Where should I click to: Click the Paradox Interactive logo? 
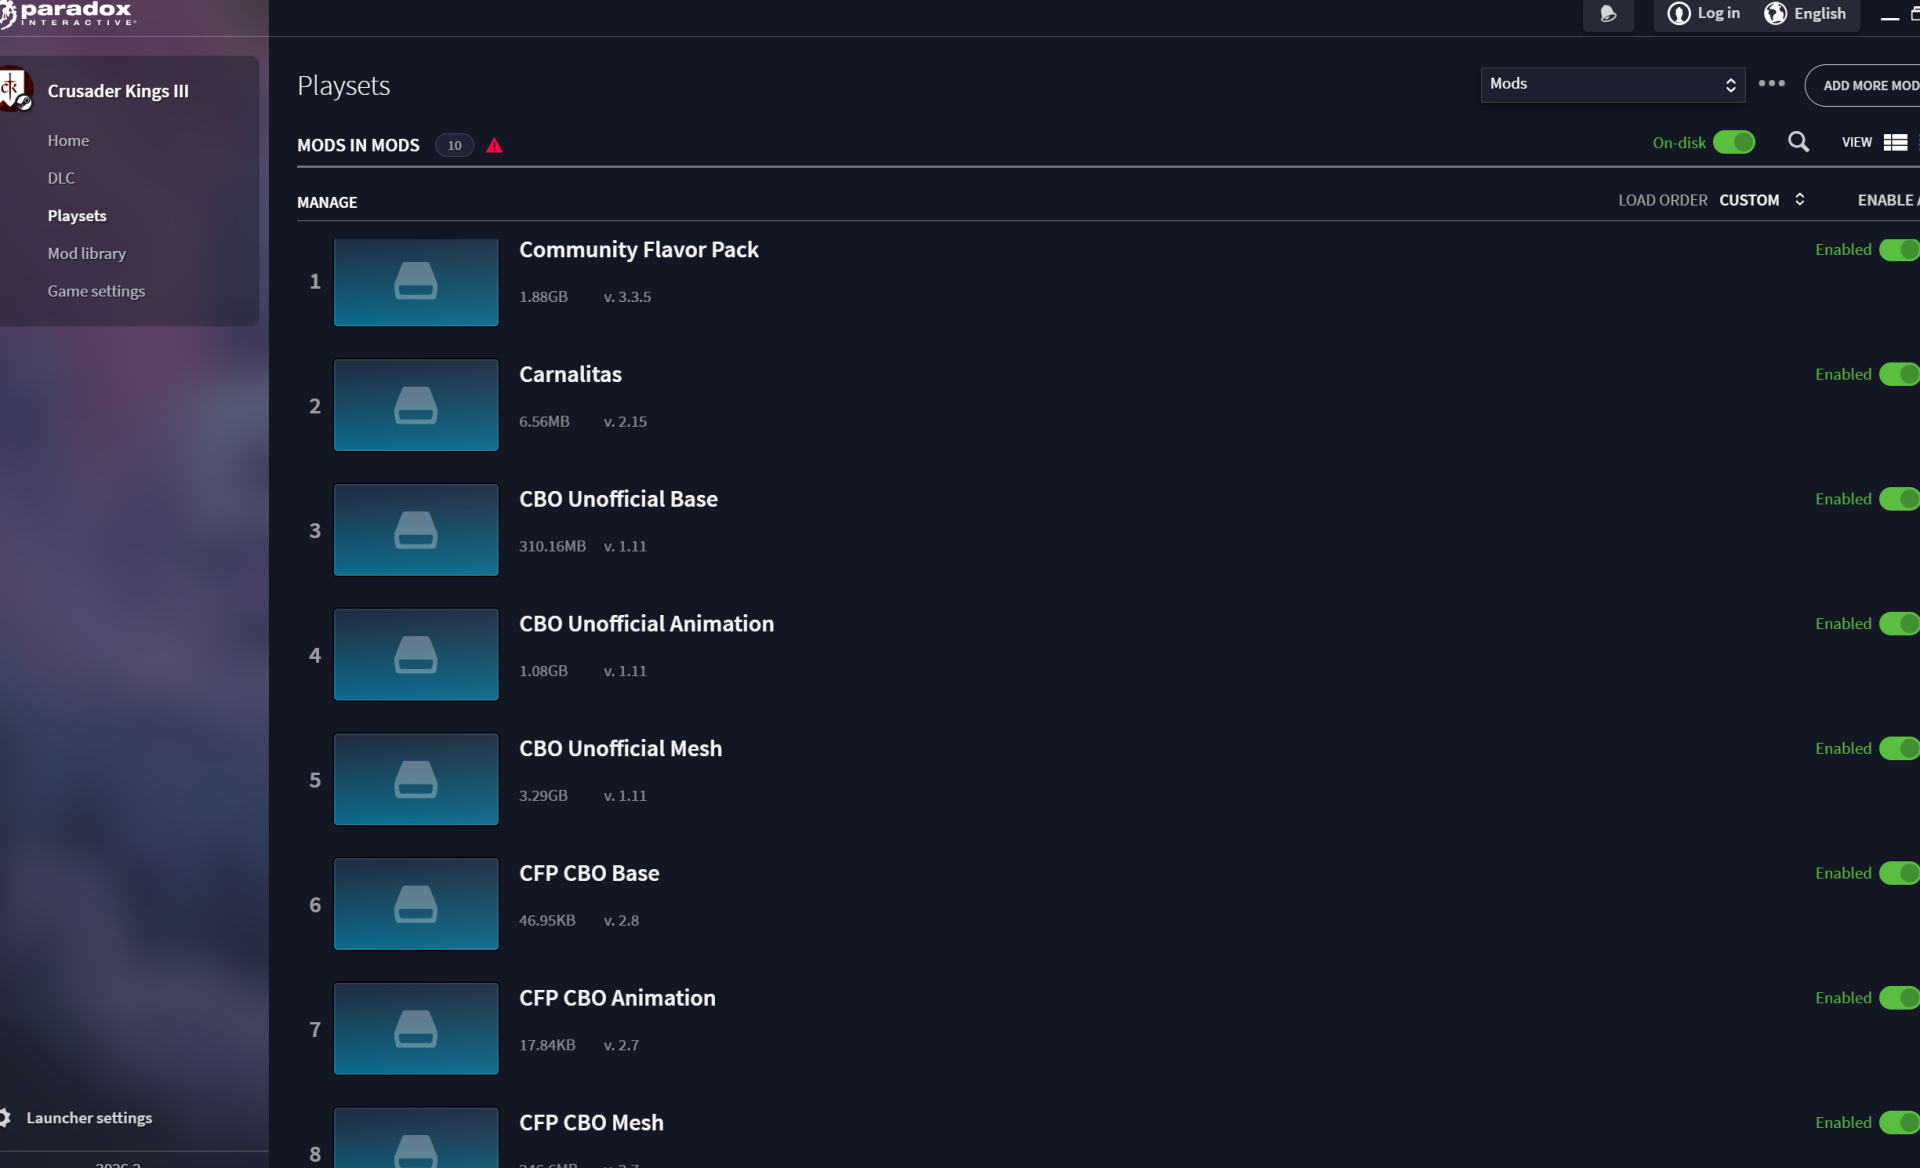[68, 13]
